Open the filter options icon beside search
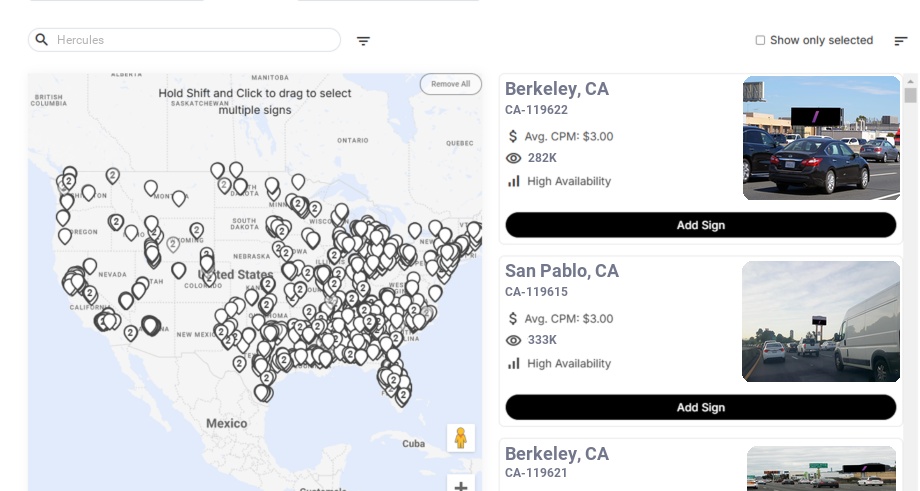The image size is (920, 491). 363,41
